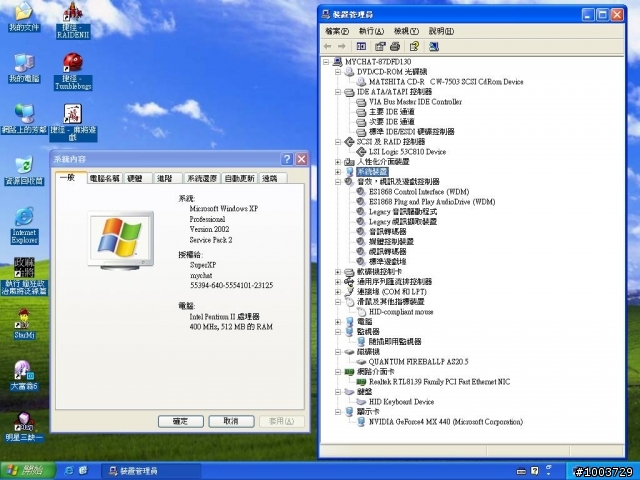This screenshot has height=480, width=640.
Task: Click the 確定 button
Action: pyautogui.click(x=181, y=421)
